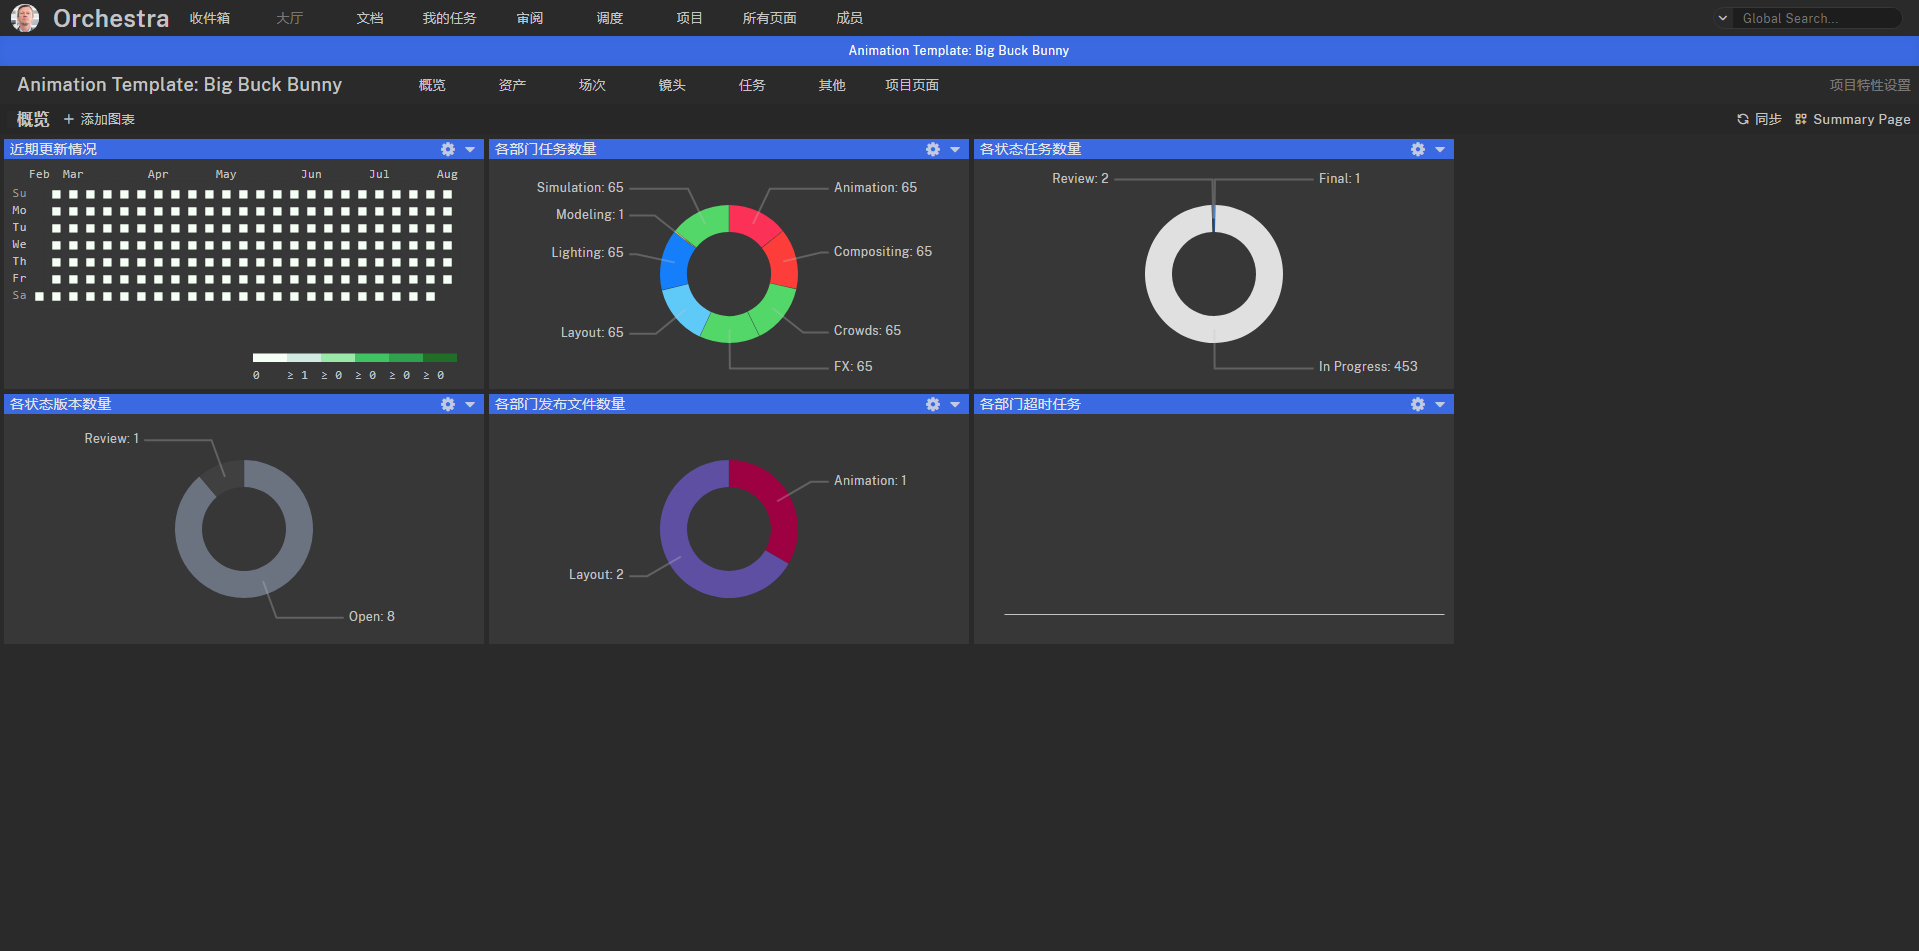Click the 各部门超时任务 widget title
The height and width of the screenshot is (951, 1919).
pos(1030,404)
